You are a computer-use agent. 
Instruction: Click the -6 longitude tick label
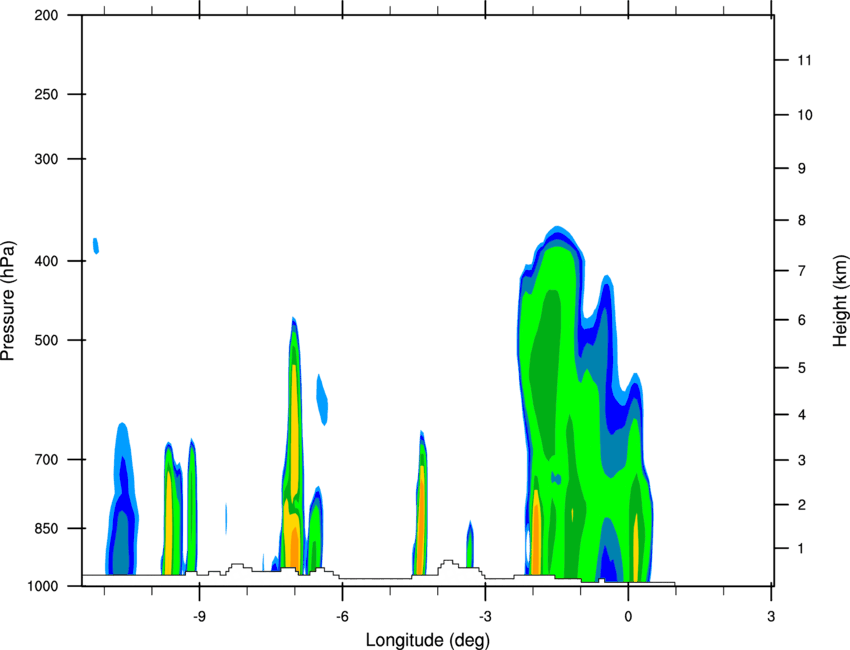click(x=342, y=617)
